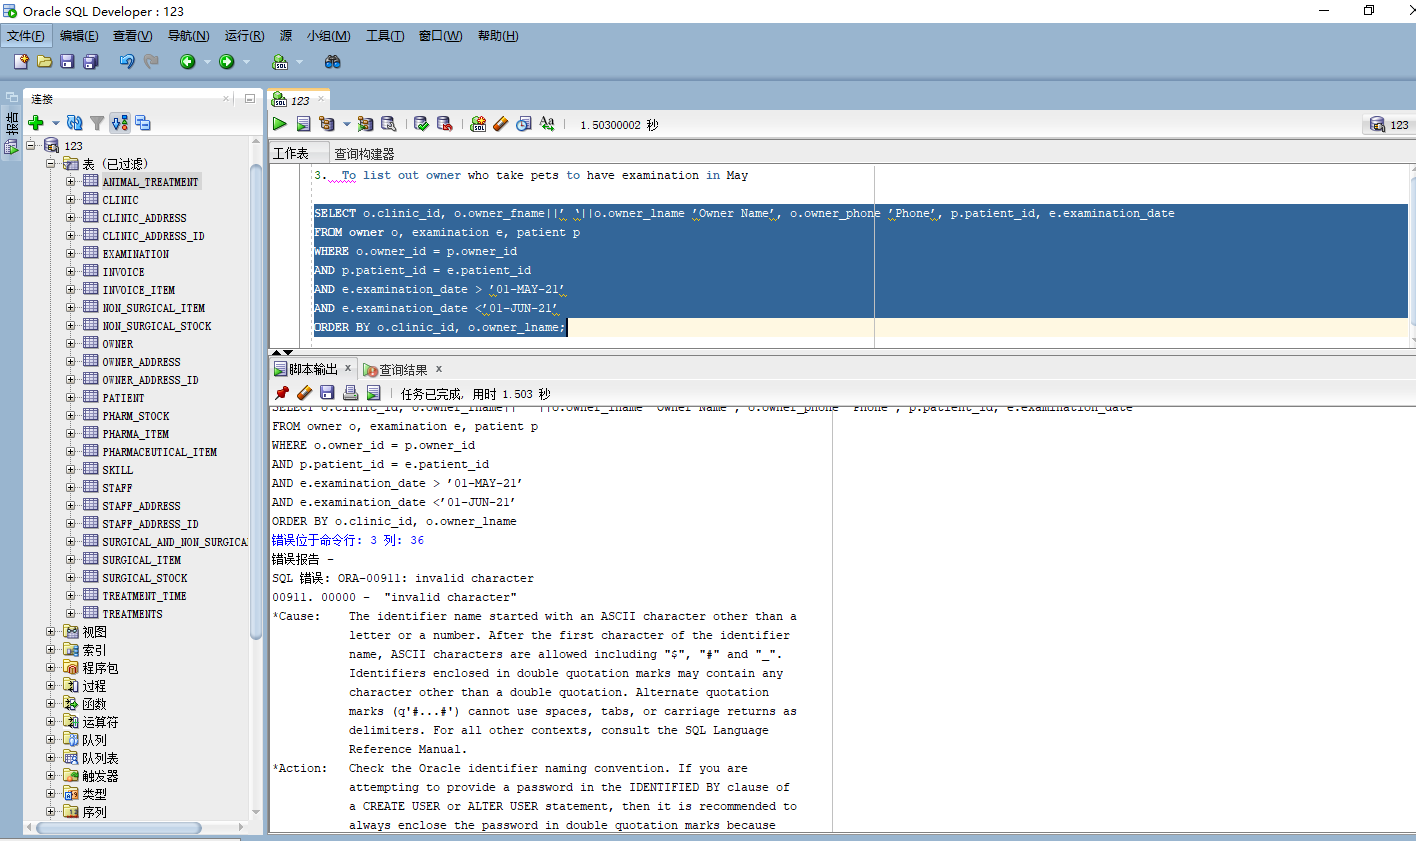1416x841 pixels.
Task: Click the New file icon in main toolbar
Action: [21, 62]
